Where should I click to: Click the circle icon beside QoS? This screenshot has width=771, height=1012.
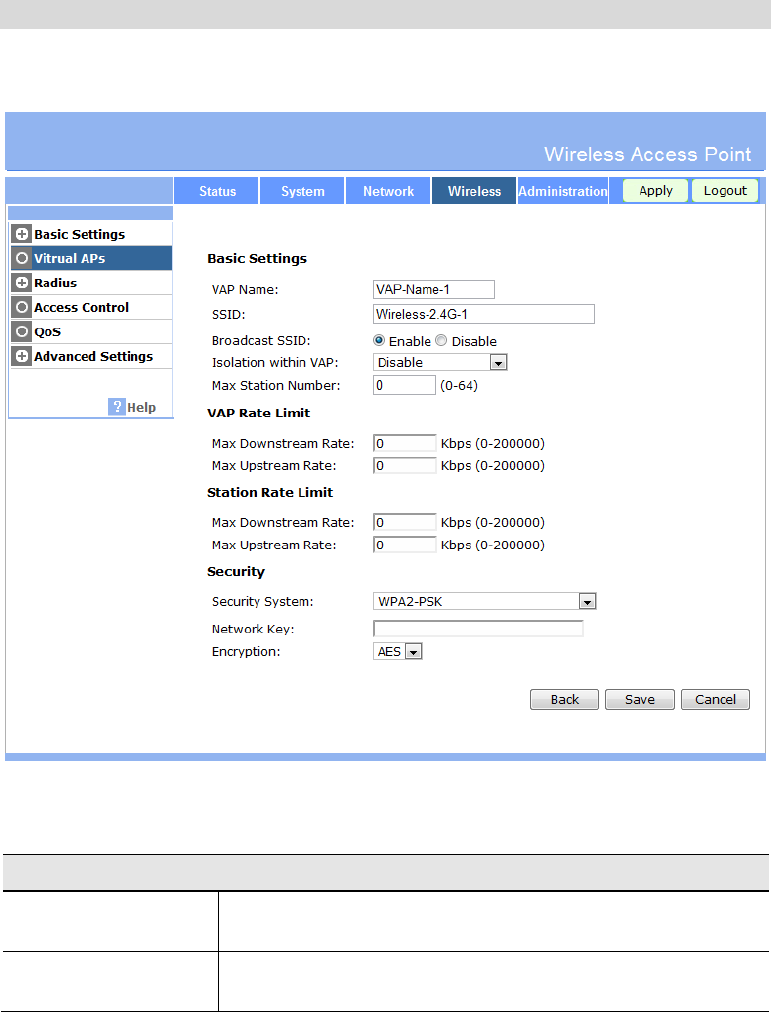(22, 332)
